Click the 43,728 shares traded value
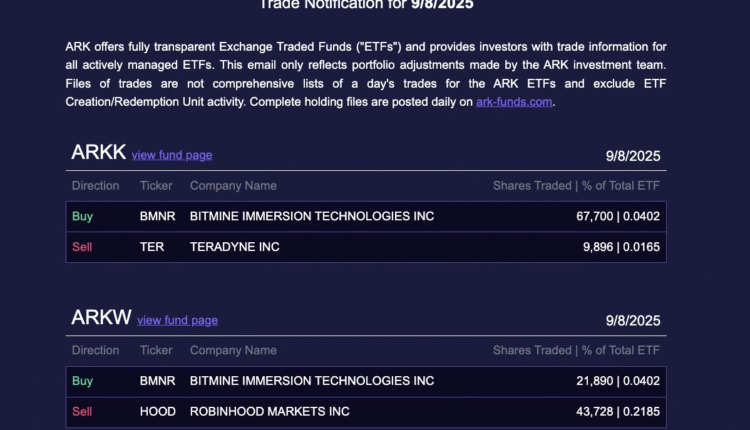750x430 pixels. click(x=596, y=411)
